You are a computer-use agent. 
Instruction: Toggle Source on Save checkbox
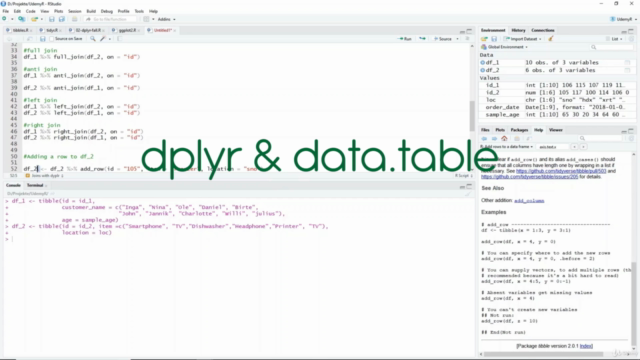point(51,39)
